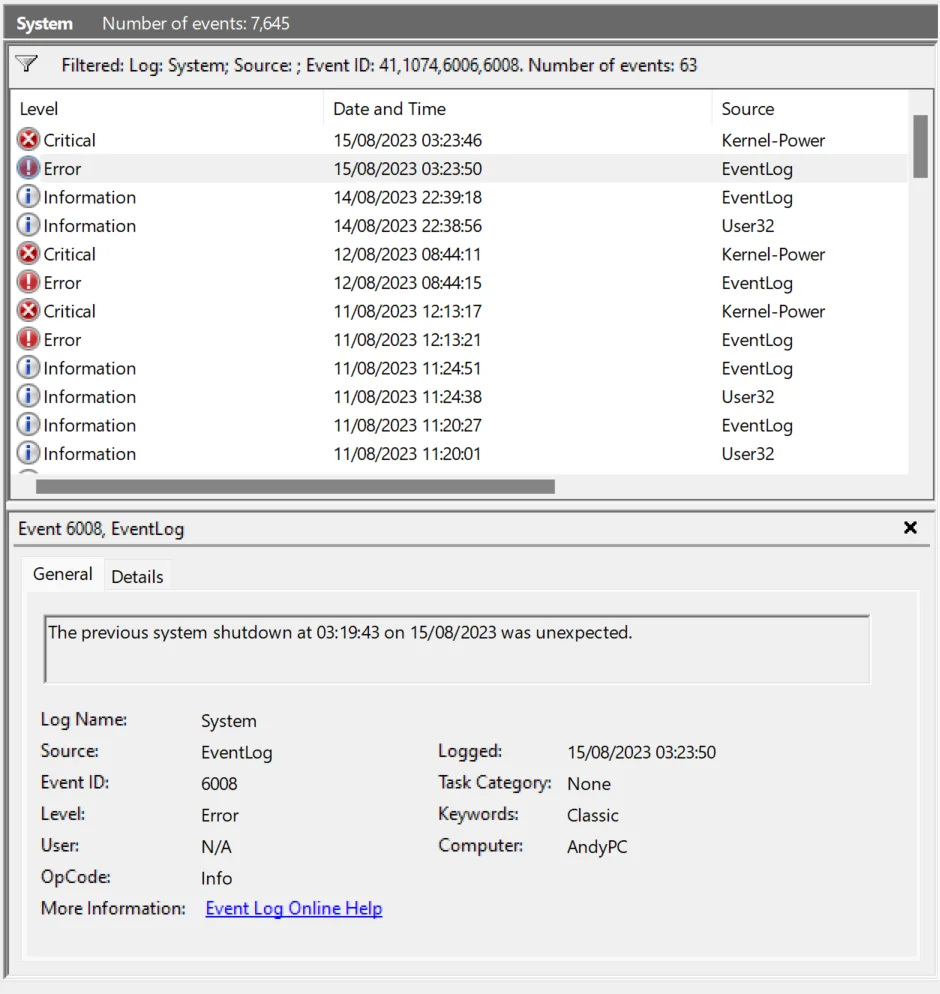Click the Event 6008, EventLog pane title
The height and width of the screenshot is (994, 940).
tap(101, 529)
